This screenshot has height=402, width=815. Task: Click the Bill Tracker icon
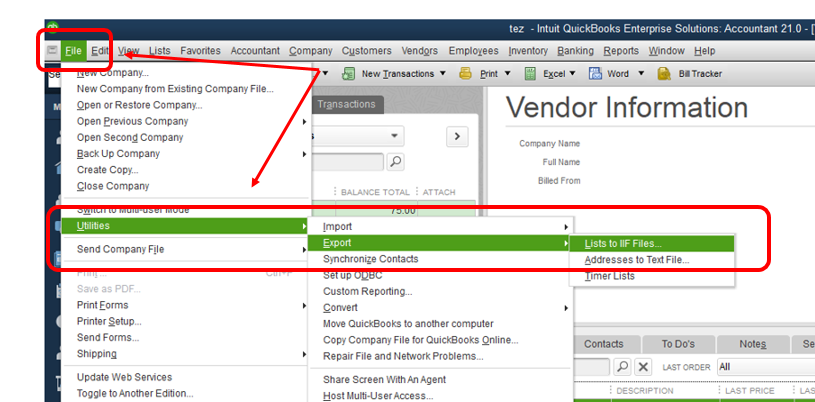[x=664, y=74]
